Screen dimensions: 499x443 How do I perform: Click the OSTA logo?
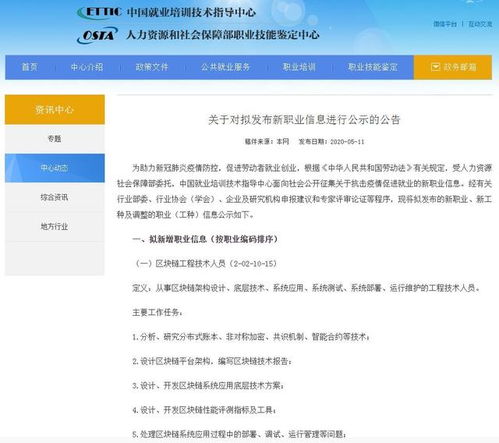click(x=97, y=35)
